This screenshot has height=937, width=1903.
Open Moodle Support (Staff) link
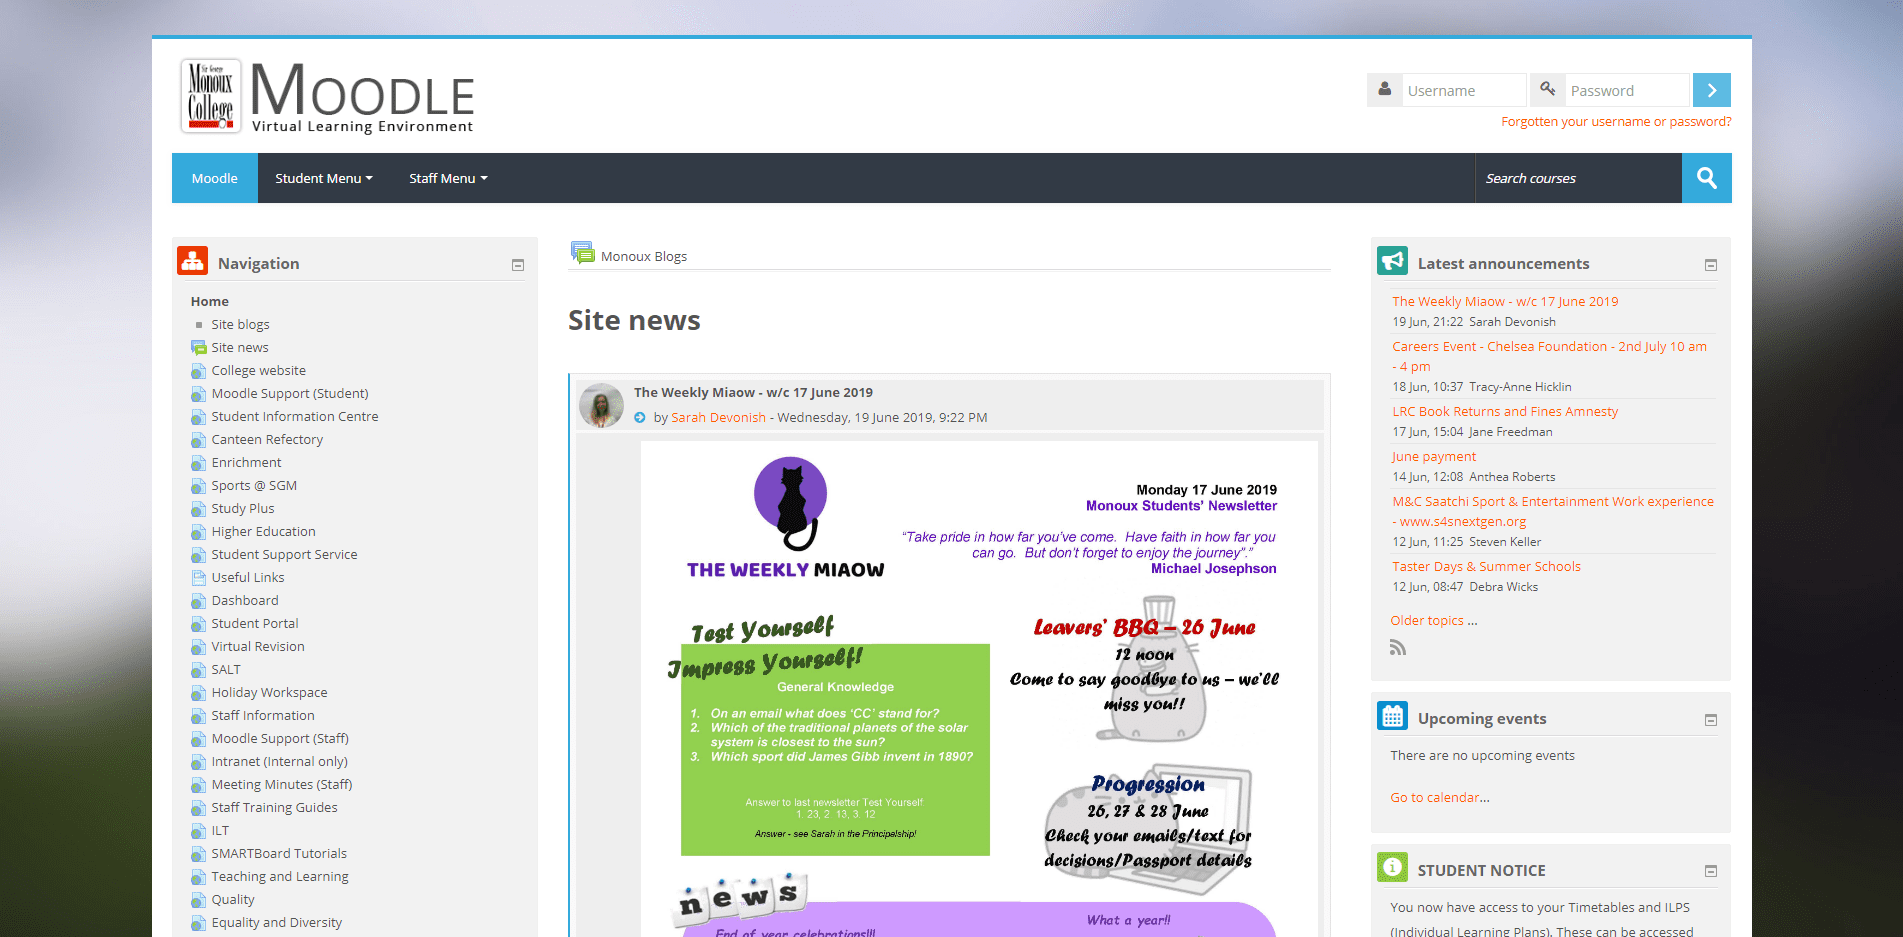(x=280, y=739)
